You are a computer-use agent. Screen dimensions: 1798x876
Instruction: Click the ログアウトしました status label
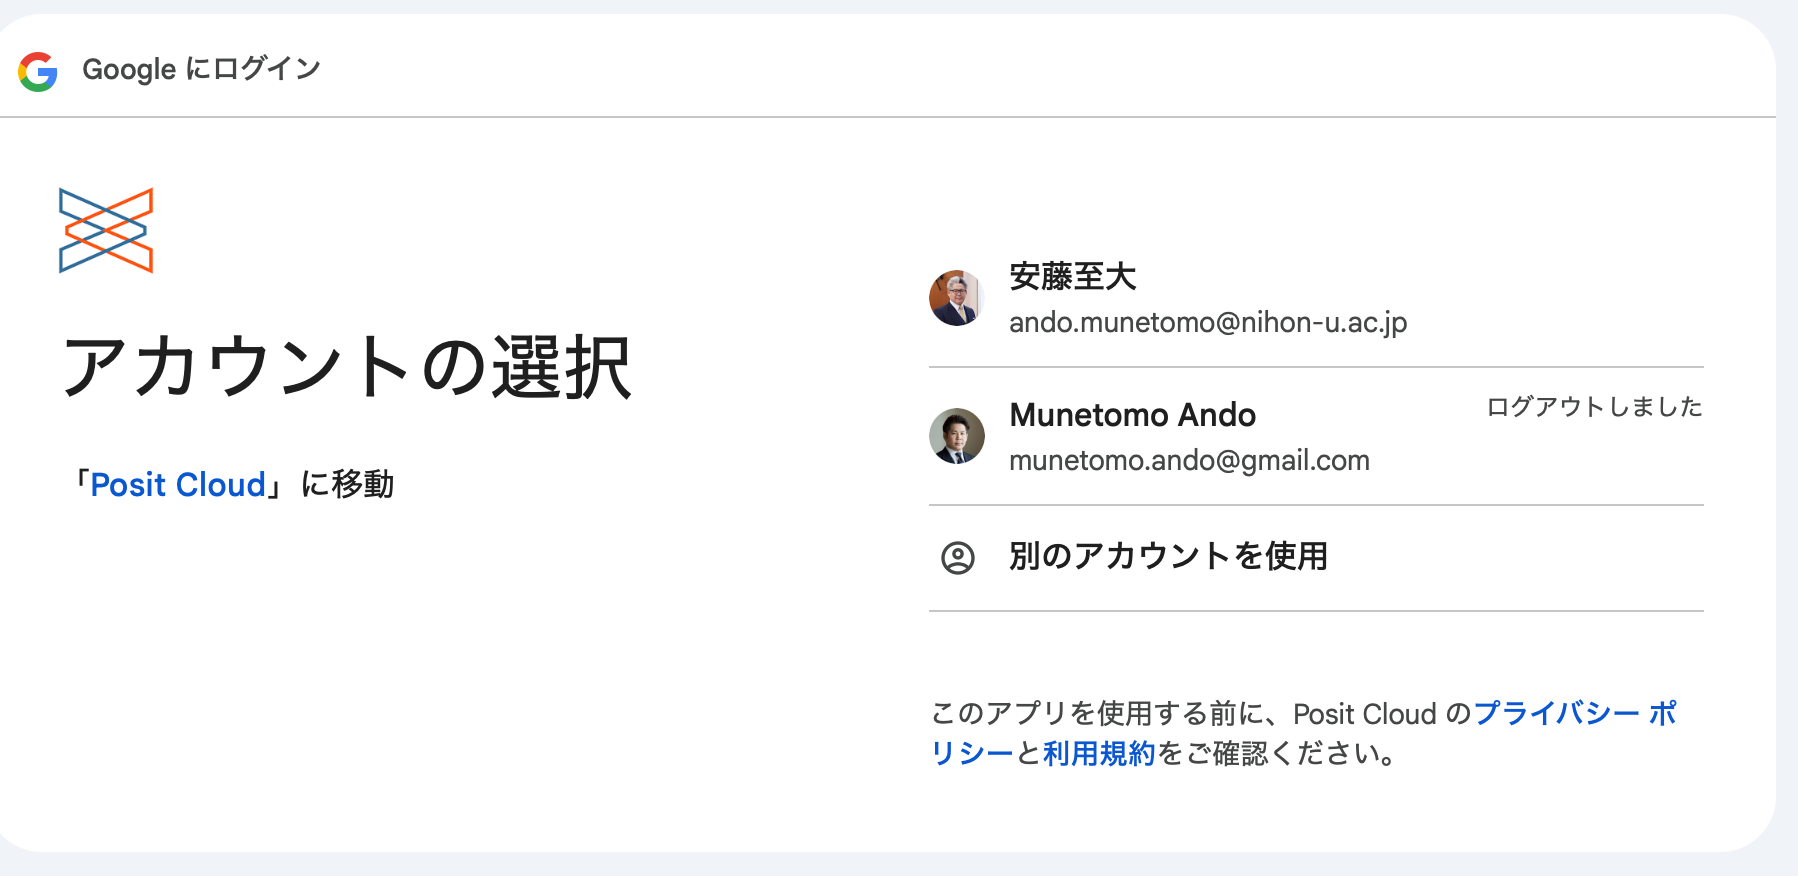(1594, 407)
